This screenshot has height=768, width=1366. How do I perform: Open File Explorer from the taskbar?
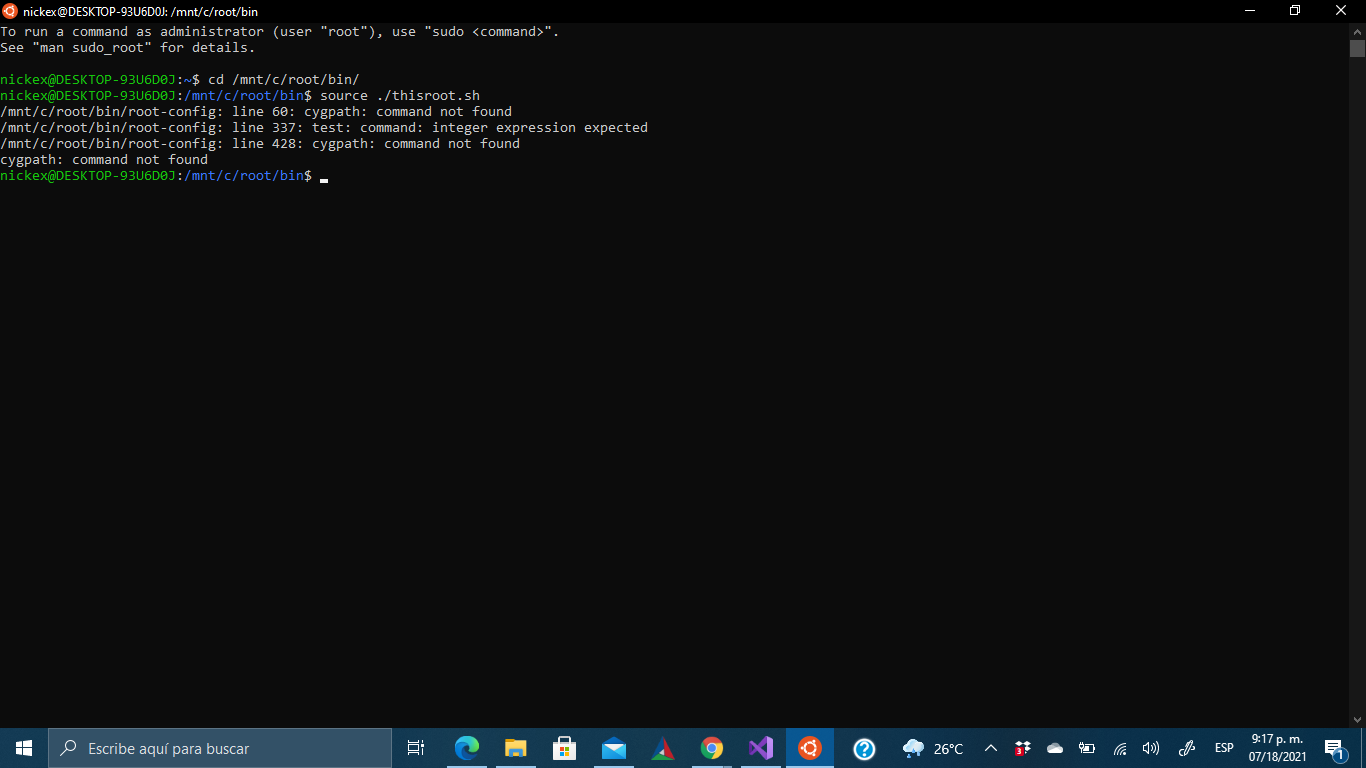coord(516,748)
